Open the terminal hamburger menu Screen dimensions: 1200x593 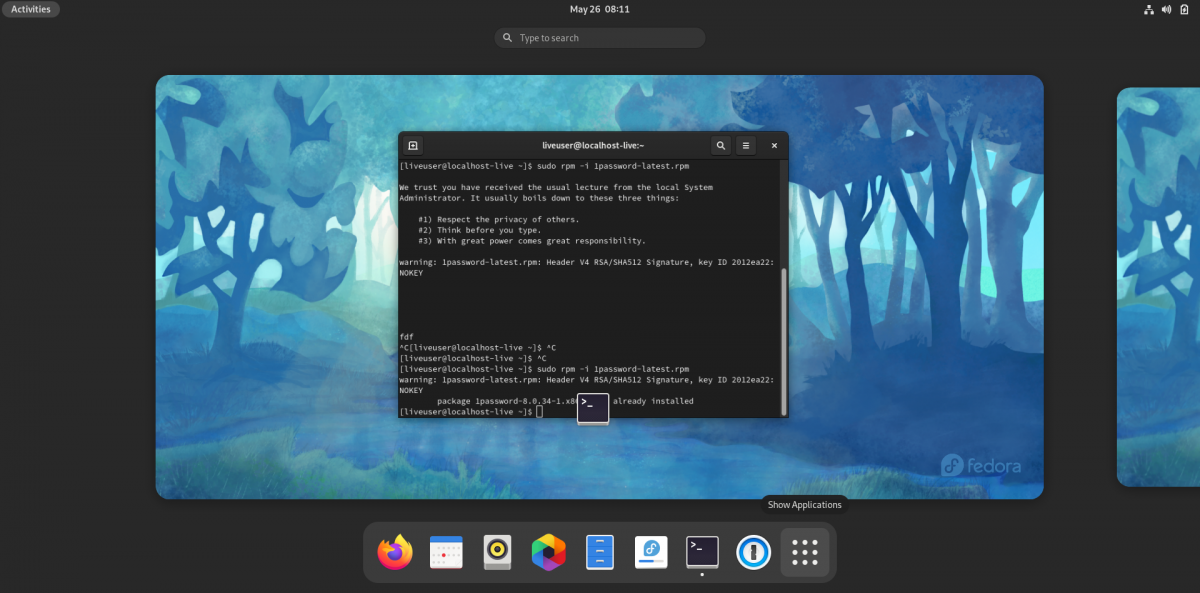tap(746, 146)
